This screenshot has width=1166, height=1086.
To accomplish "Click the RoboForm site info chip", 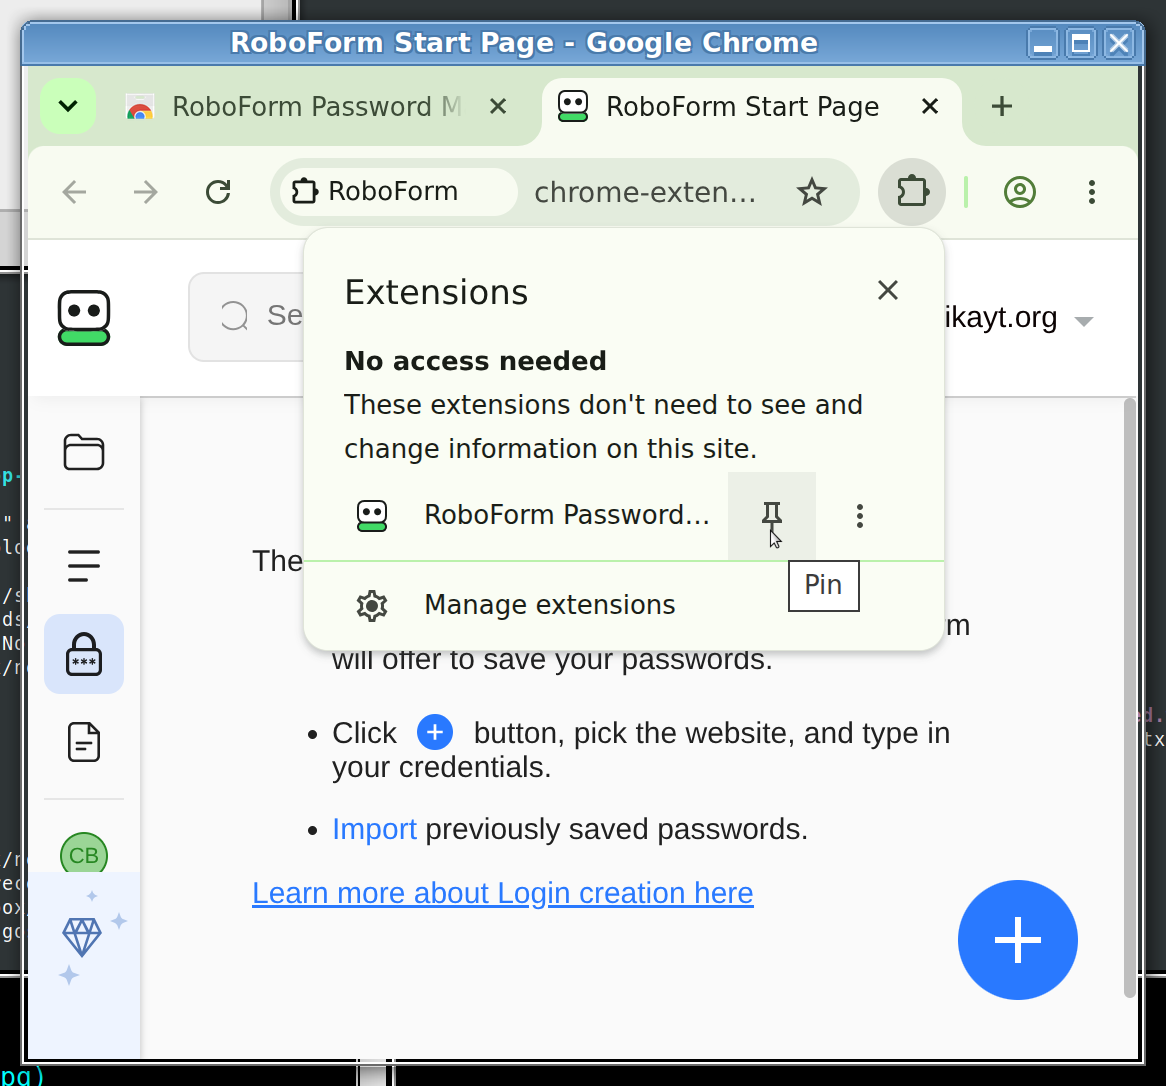I will point(397,192).
